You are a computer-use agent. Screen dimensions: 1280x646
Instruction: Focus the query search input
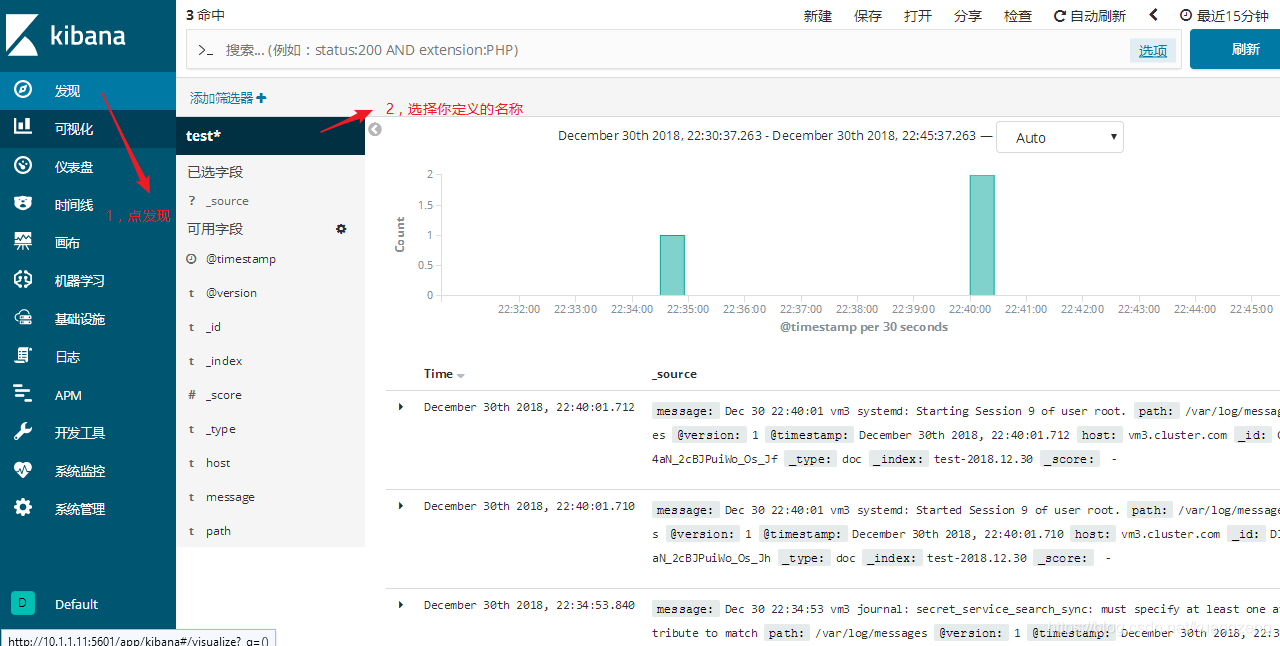pyautogui.click(x=660, y=50)
